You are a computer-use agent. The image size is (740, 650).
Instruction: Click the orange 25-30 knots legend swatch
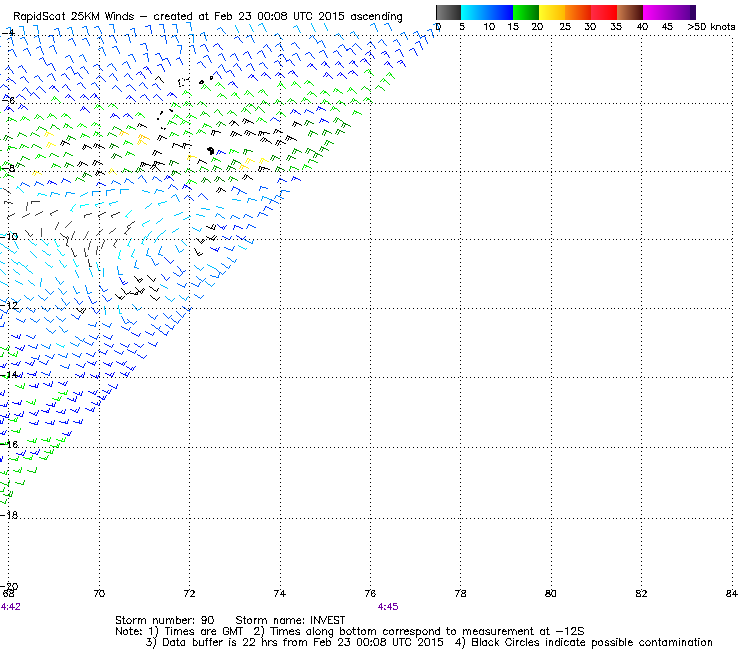tap(578, 12)
